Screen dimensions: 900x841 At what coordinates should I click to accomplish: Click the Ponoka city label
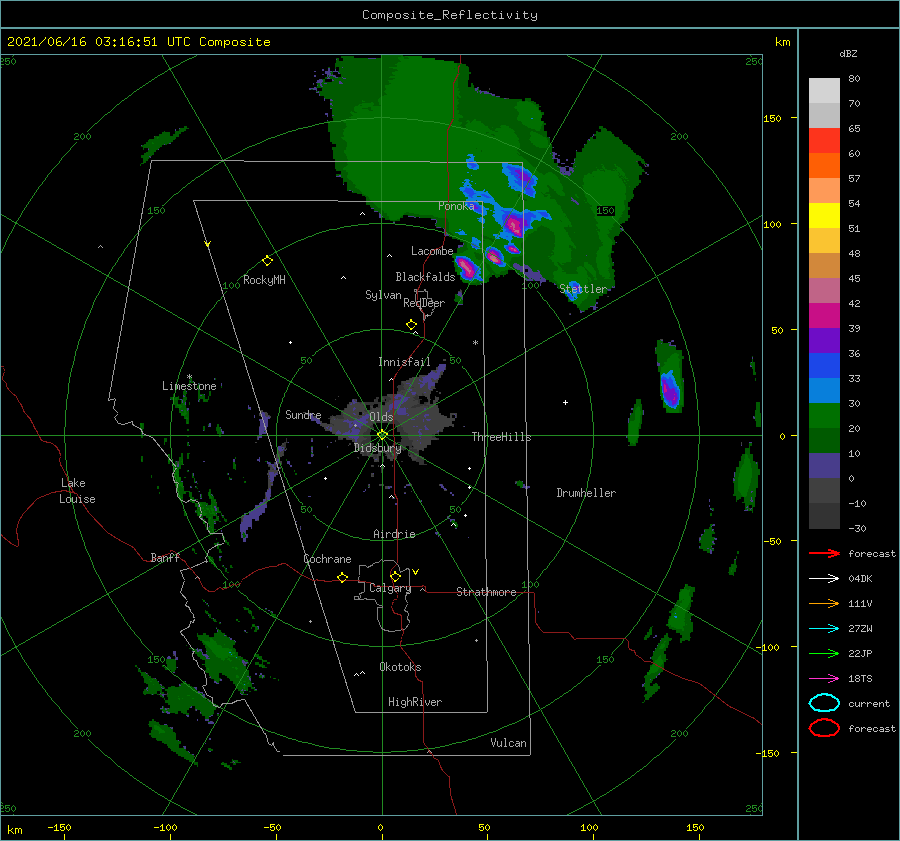(x=456, y=206)
